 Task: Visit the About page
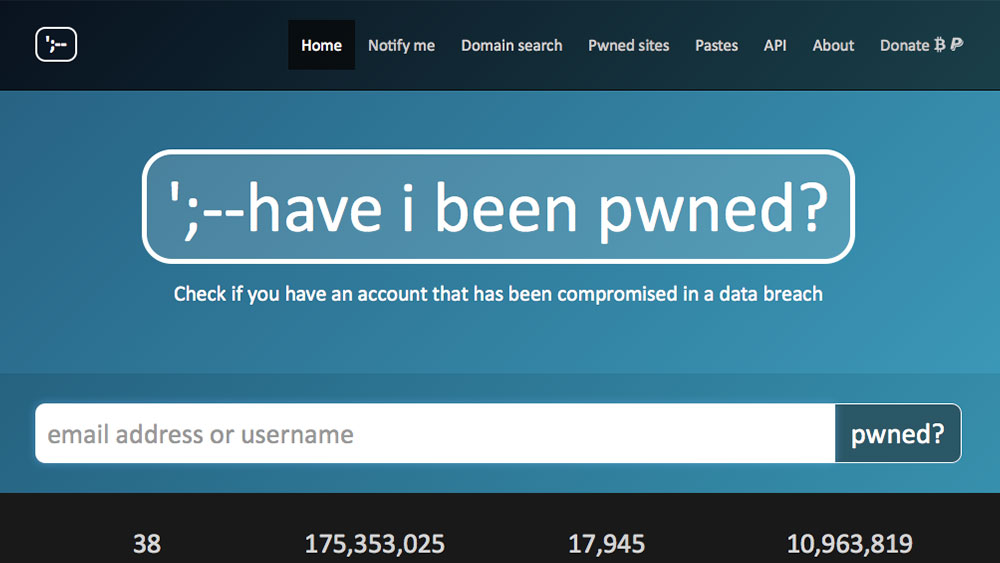pyautogui.click(x=833, y=45)
